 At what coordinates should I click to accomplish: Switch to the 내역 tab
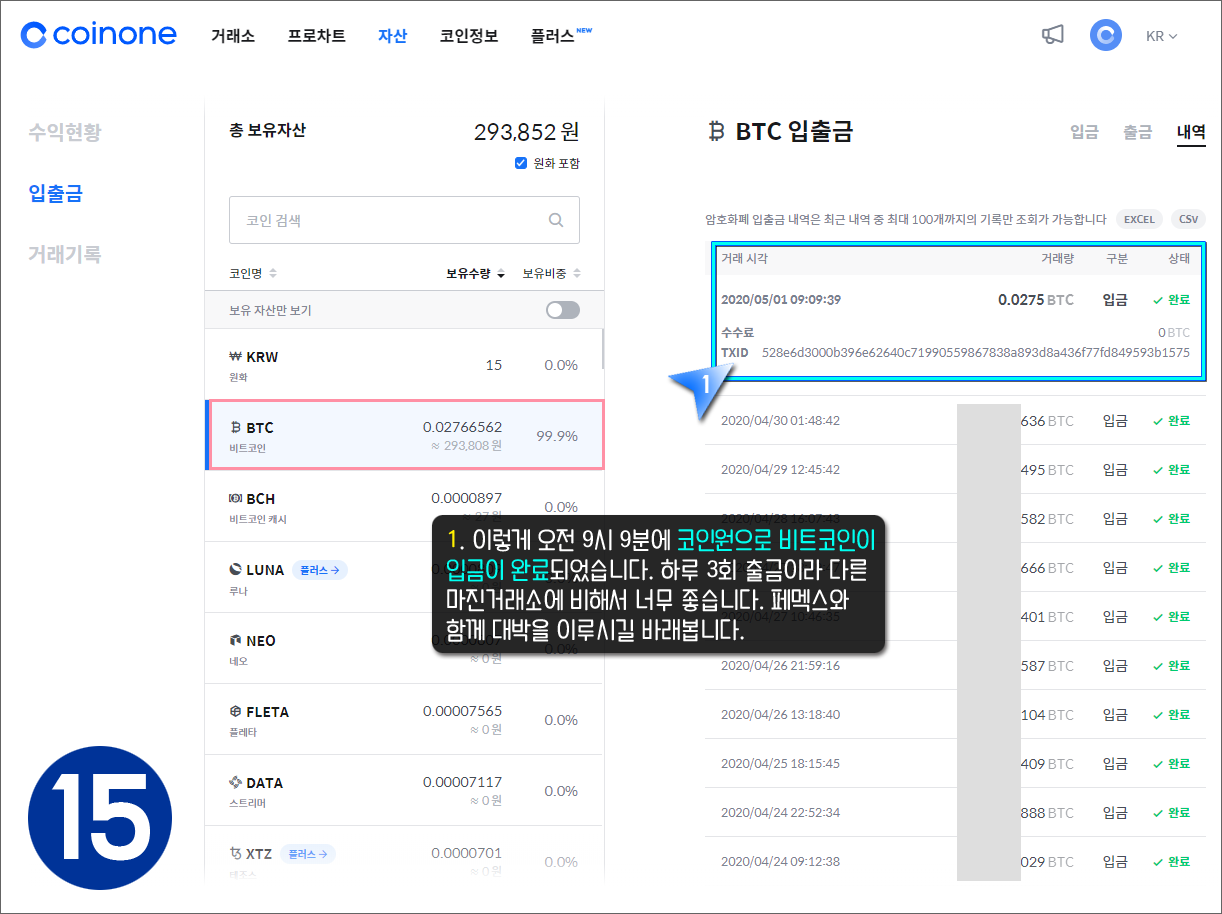click(1191, 132)
